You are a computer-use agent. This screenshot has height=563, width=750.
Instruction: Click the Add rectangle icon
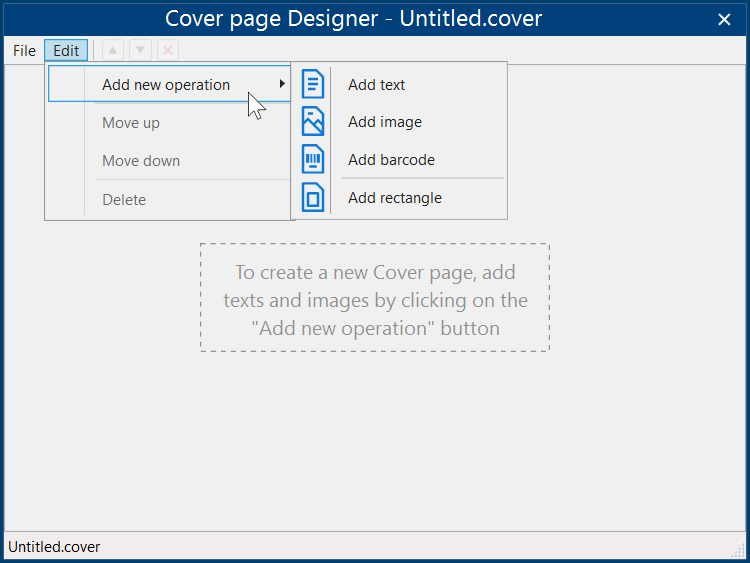pos(313,197)
